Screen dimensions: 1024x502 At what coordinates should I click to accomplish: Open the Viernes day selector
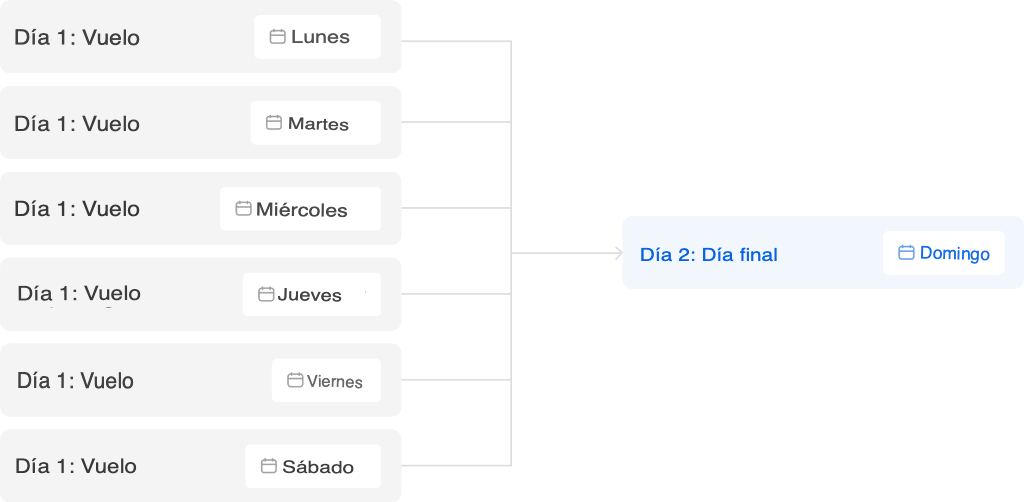(327, 381)
